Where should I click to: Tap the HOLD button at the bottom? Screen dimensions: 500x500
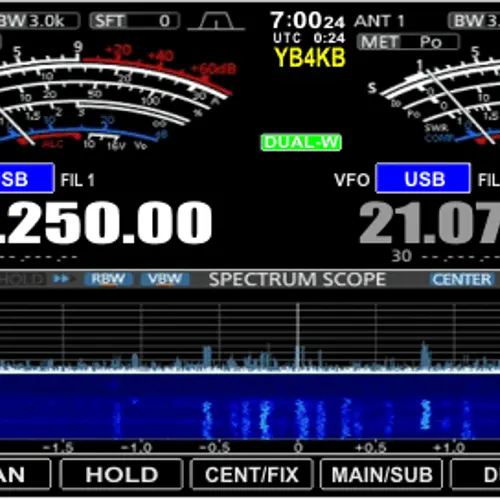(122, 474)
